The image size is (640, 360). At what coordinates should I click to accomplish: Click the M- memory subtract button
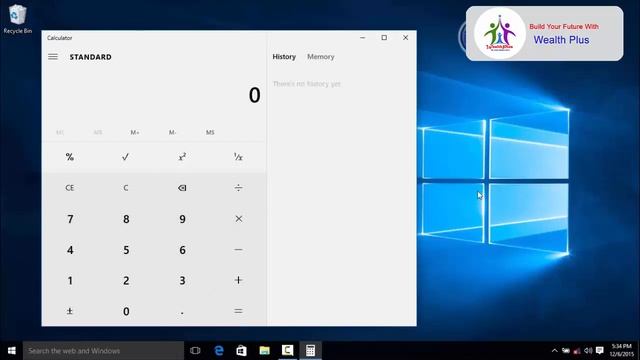click(172, 132)
